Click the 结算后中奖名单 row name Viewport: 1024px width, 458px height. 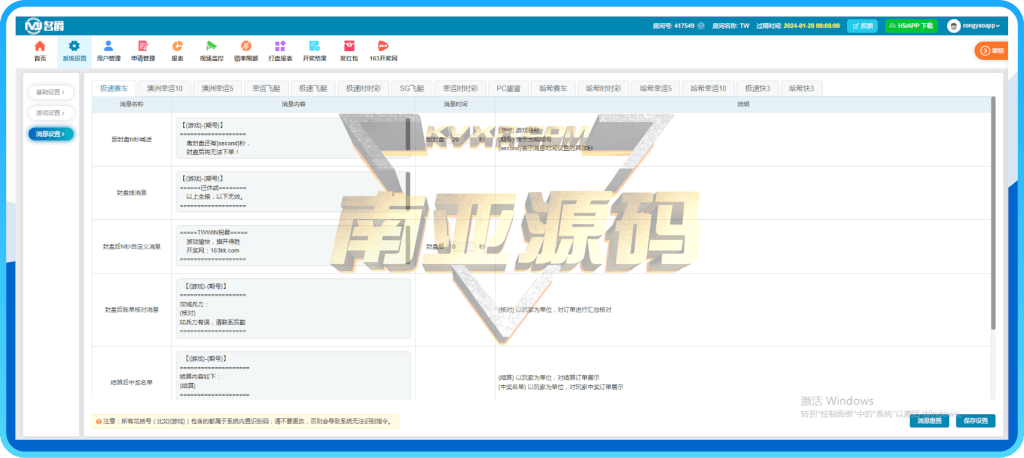131,382
